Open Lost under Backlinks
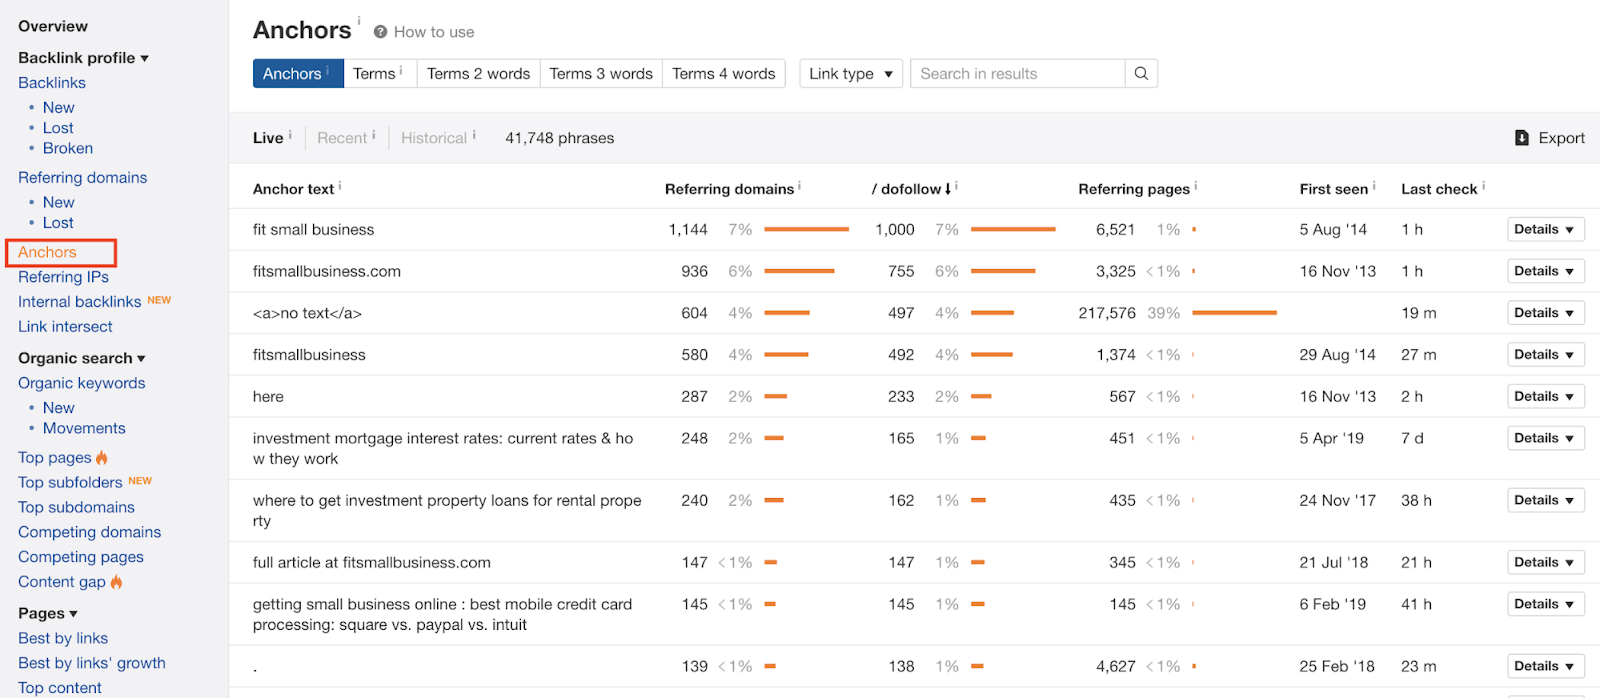Screen dimensions: 1600x698 pos(58,128)
